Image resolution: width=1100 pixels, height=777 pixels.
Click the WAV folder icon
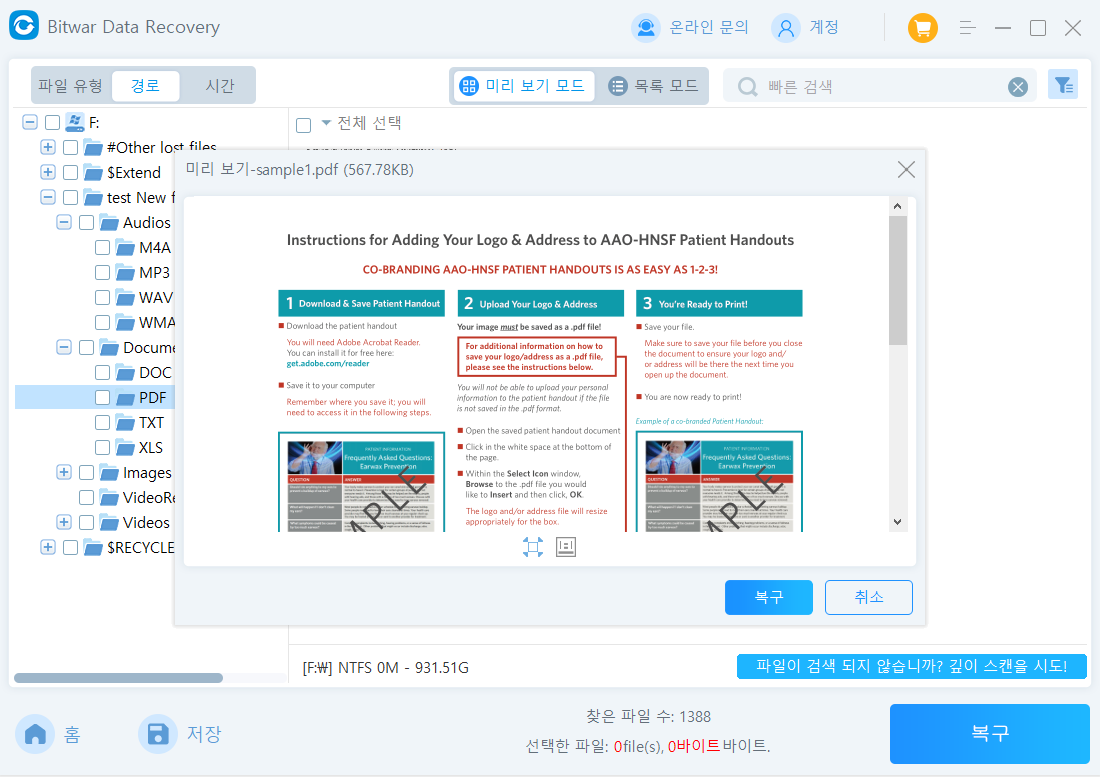(126, 297)
